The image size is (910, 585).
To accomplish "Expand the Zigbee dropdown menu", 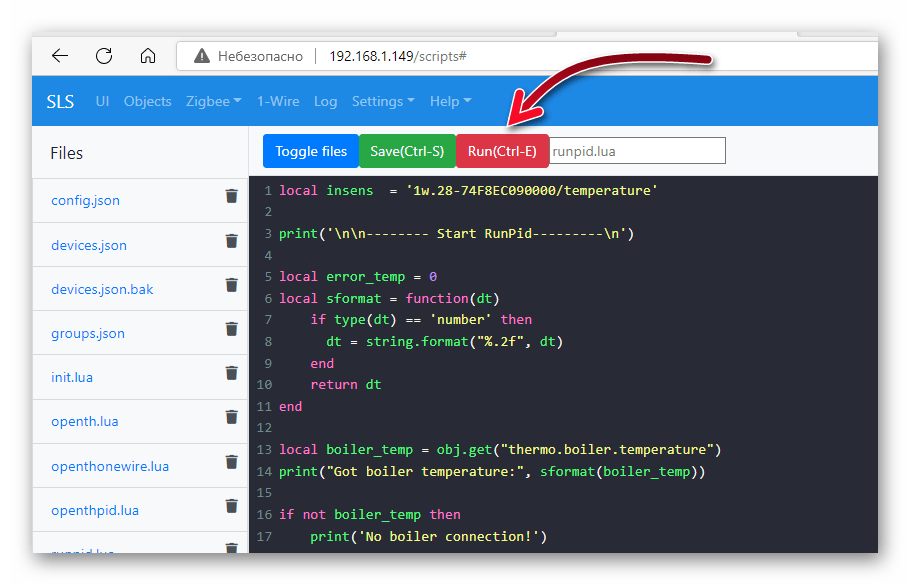I will pos(213,101).
